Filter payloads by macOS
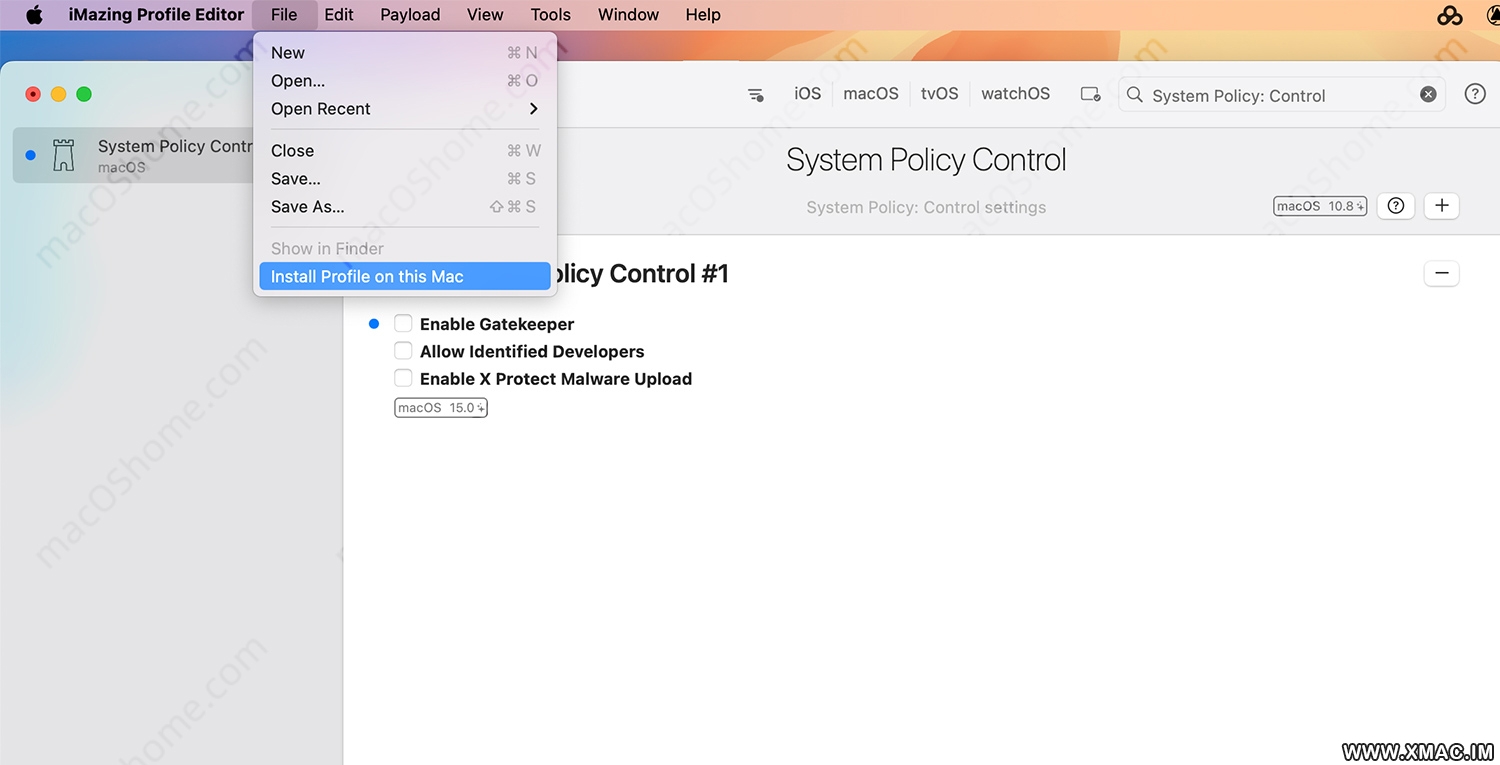Image resolution: width=1500 pixels, height=765 pixels. [871, 94]
